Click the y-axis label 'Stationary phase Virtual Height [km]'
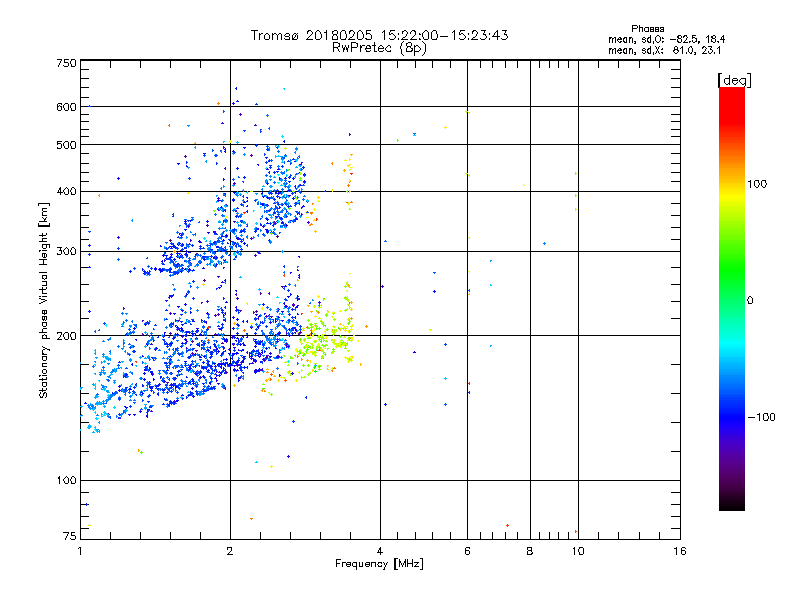The height and width of the screenshot is (600, 800). click(x=44, y=300)
